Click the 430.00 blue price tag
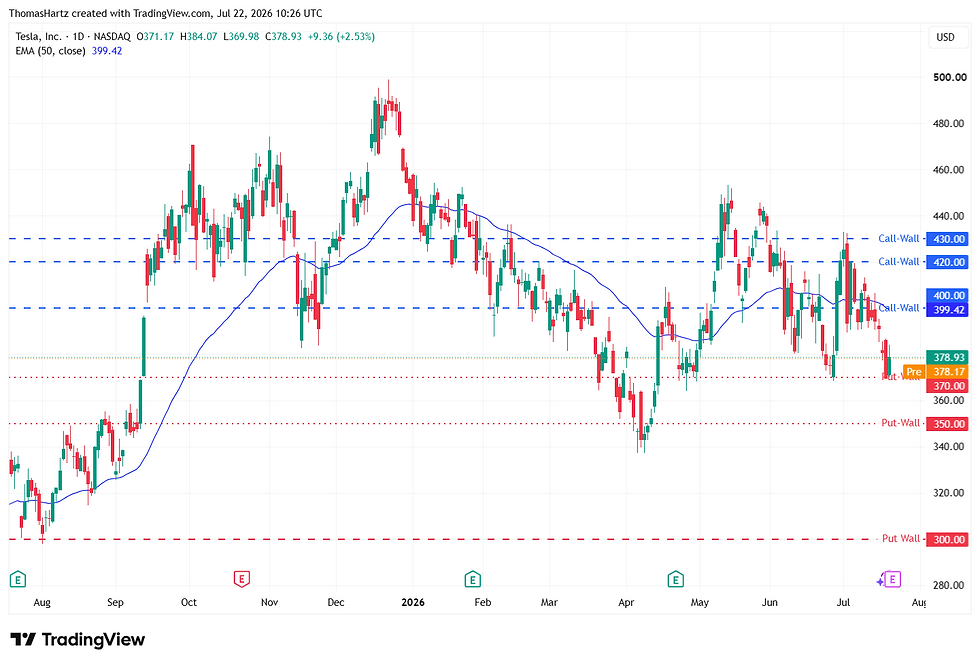 click(x=948, y=239)
